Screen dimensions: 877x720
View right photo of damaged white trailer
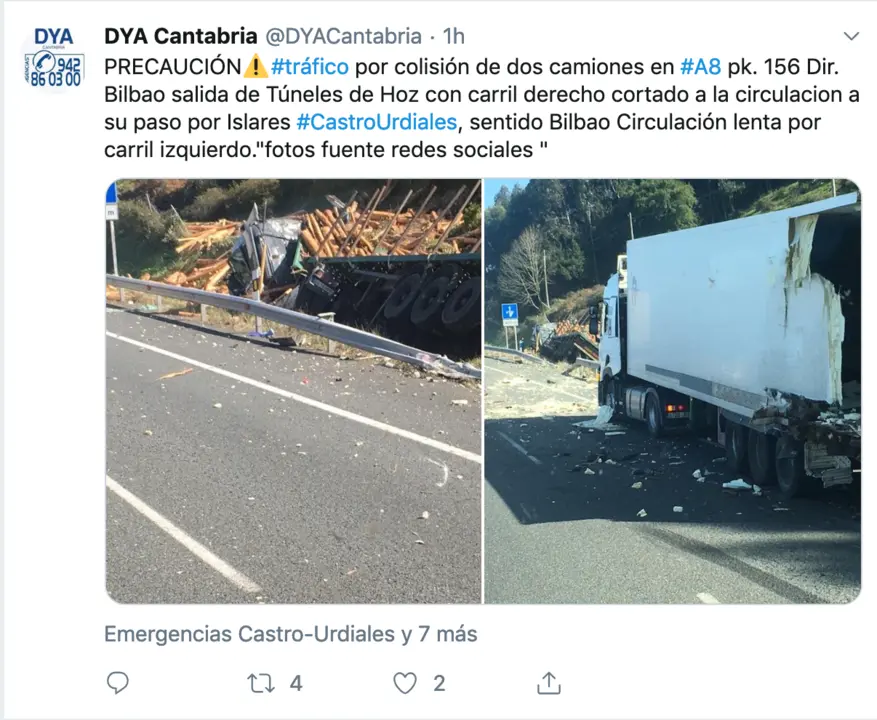point(672,391)
